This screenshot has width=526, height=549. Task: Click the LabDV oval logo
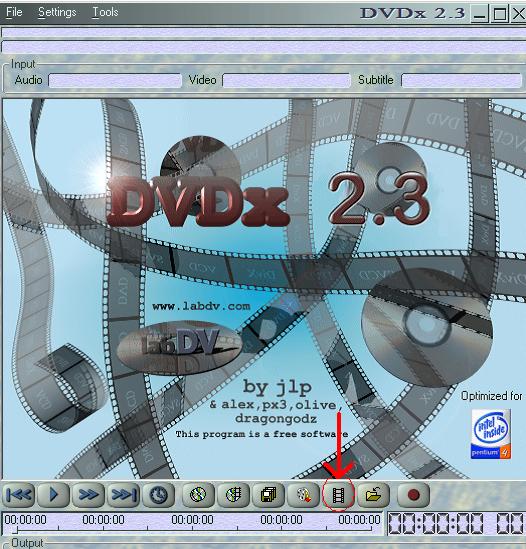179,348
